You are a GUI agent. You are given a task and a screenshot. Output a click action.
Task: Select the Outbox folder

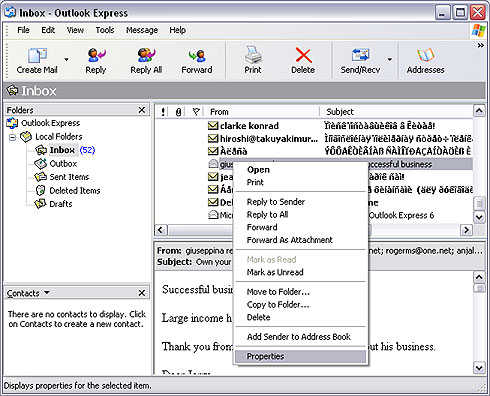click(63, 164)
